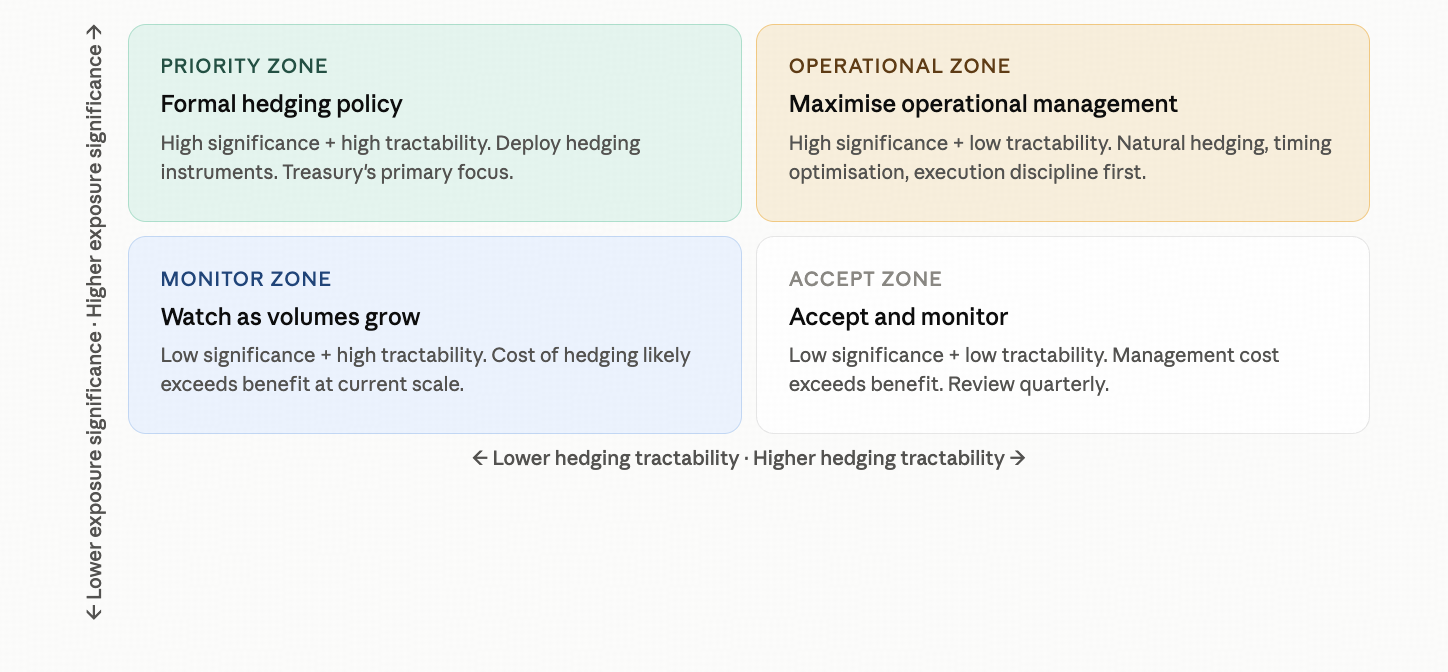The width and height of the screenshot is (1448, 672).
Task: Click the right arrow after Higher hedging tractability
Action: (1018, 458)
